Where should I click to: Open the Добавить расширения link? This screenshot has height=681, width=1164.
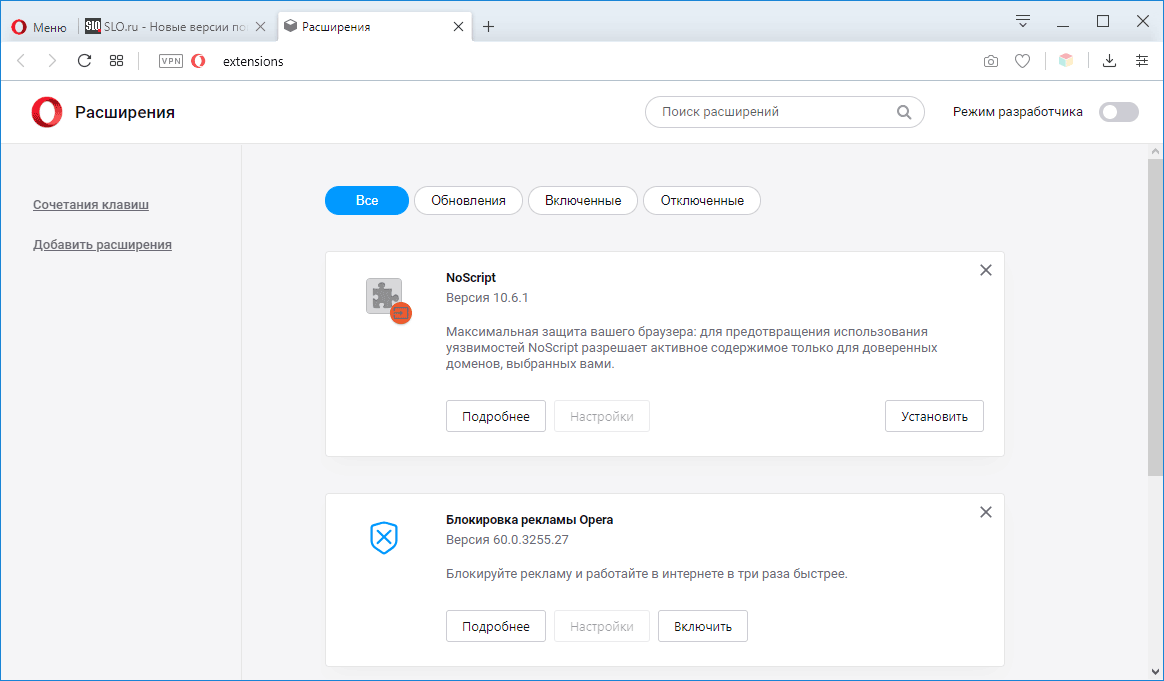pos(102,244)
